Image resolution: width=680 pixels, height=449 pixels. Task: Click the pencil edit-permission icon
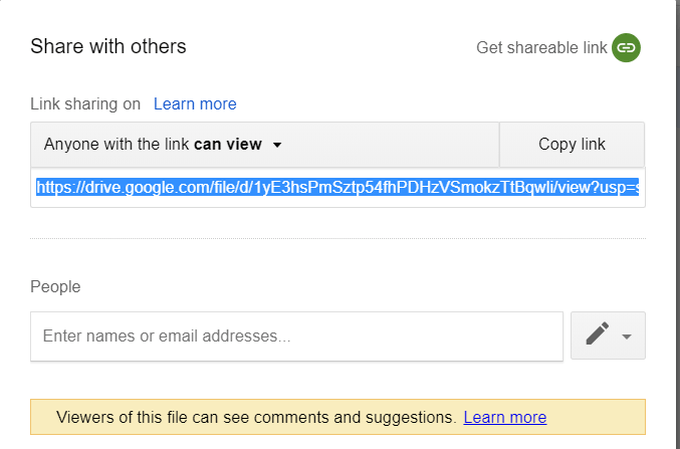point(598,333)
